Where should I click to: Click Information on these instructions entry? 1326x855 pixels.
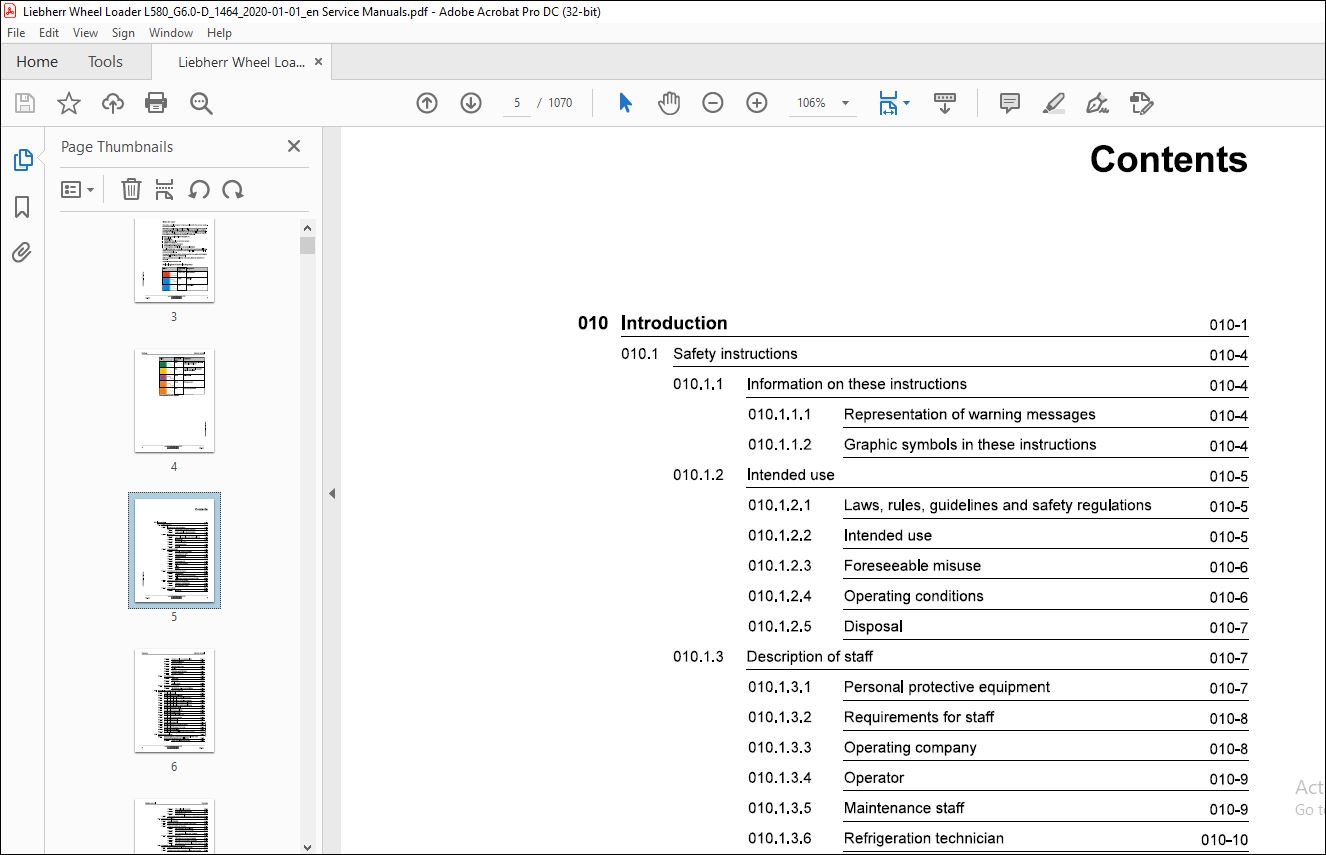856,384
